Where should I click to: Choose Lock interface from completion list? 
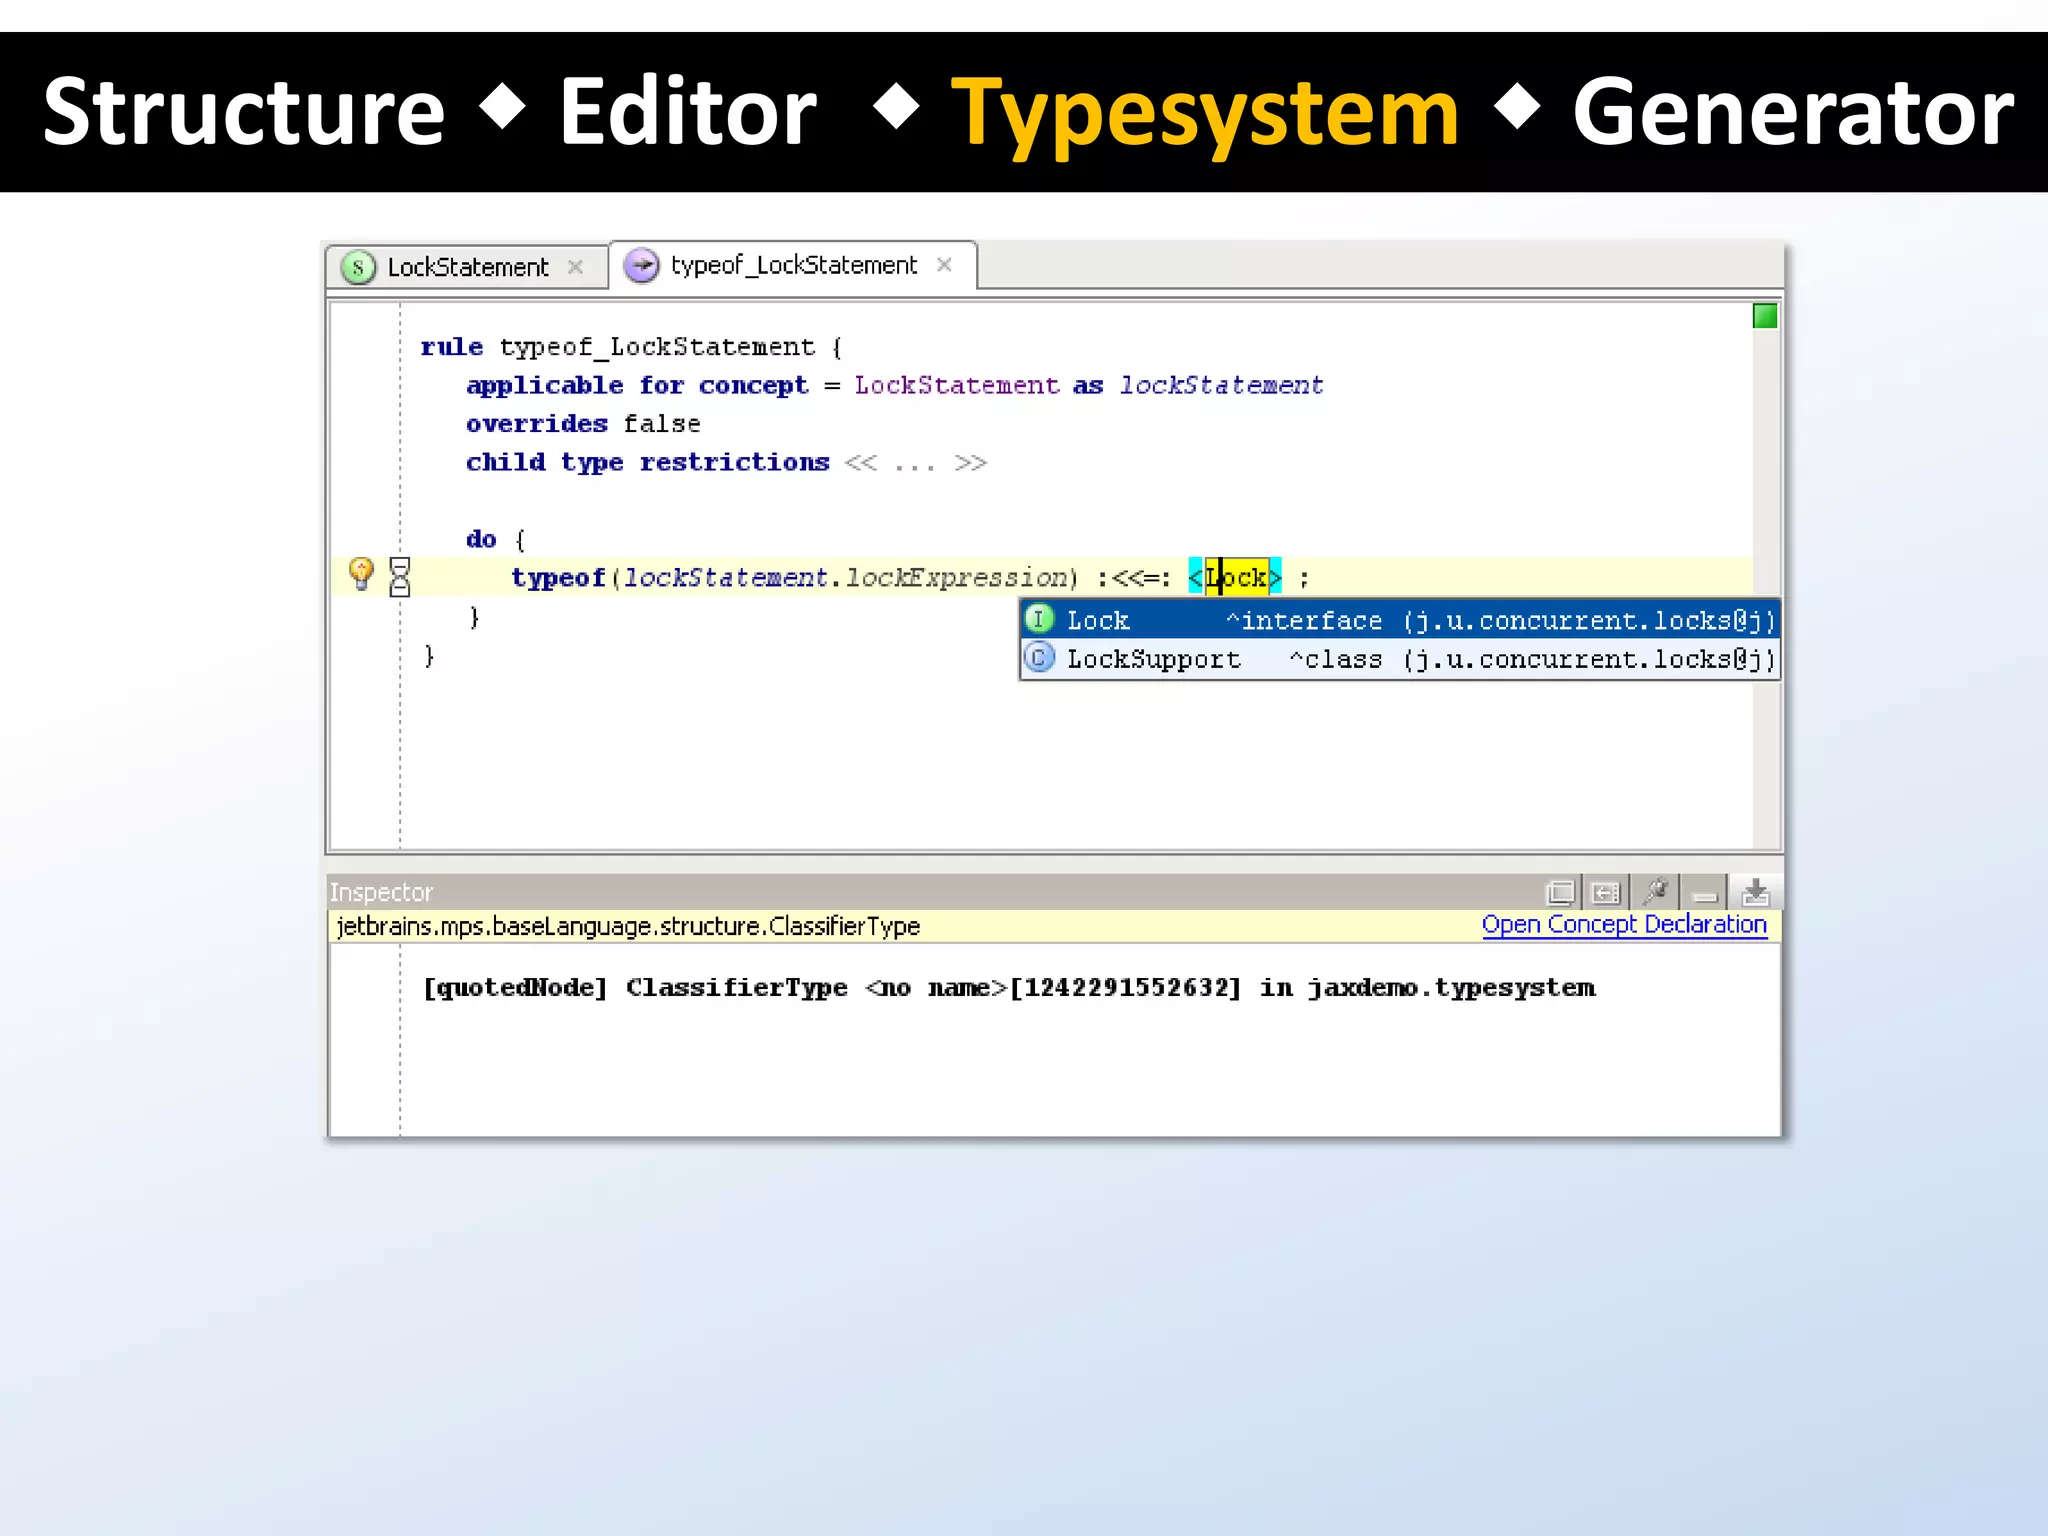point(1399,620)
